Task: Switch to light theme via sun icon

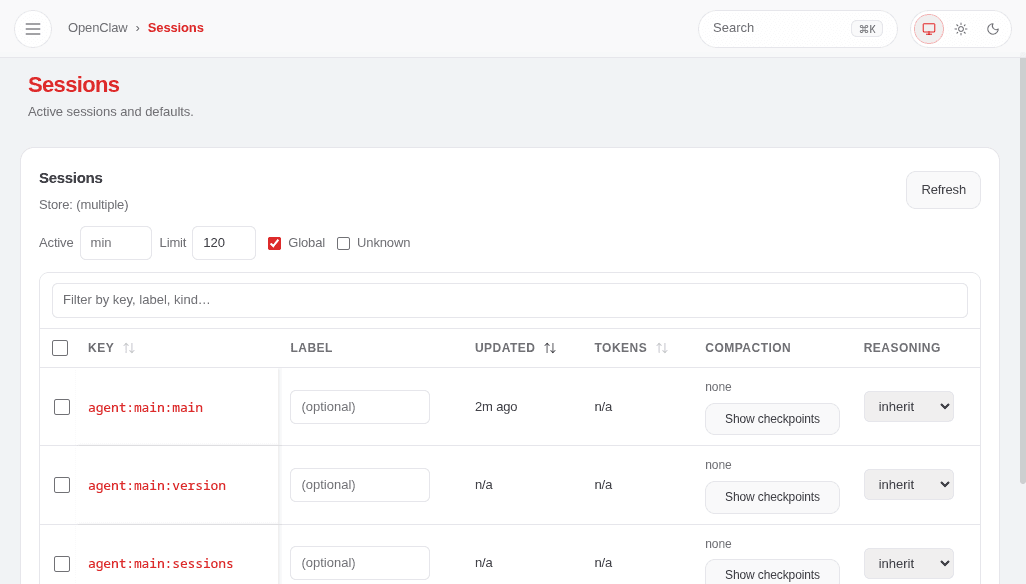Action: [x=961, y=29]
